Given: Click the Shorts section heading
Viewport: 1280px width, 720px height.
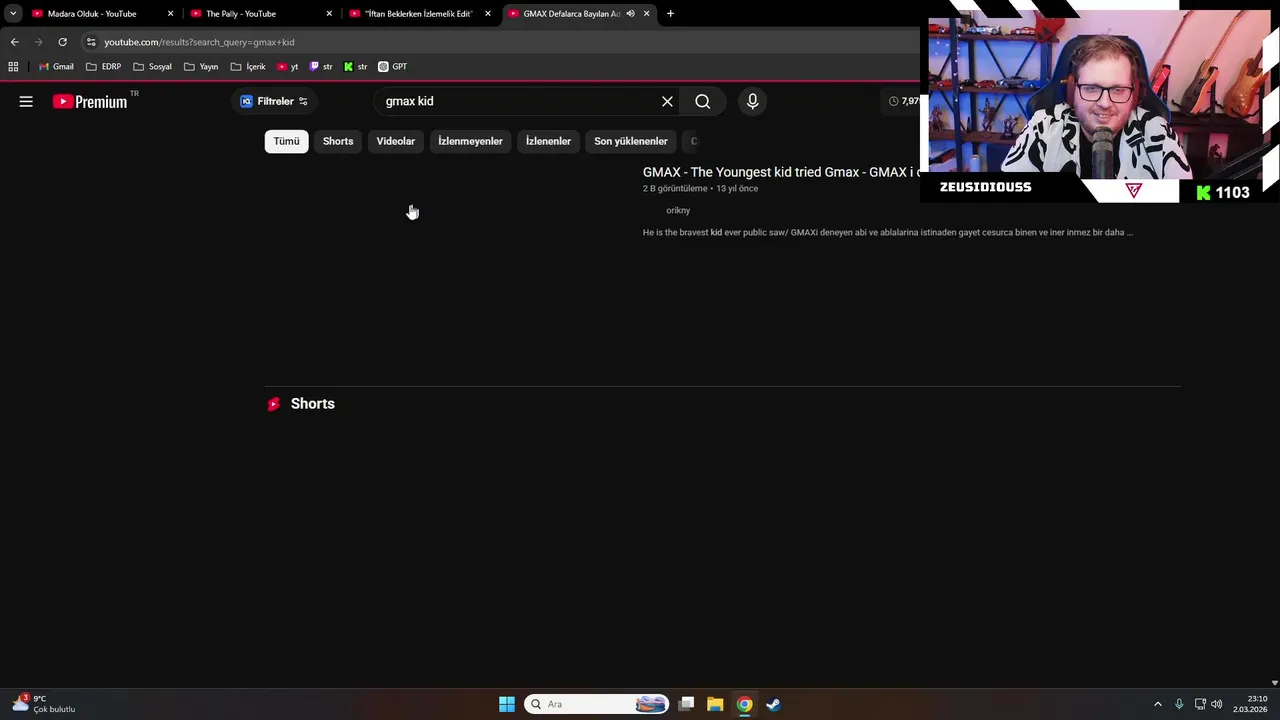Looking at the screenshot, I should pyautogui.click(x=312, y=404).
